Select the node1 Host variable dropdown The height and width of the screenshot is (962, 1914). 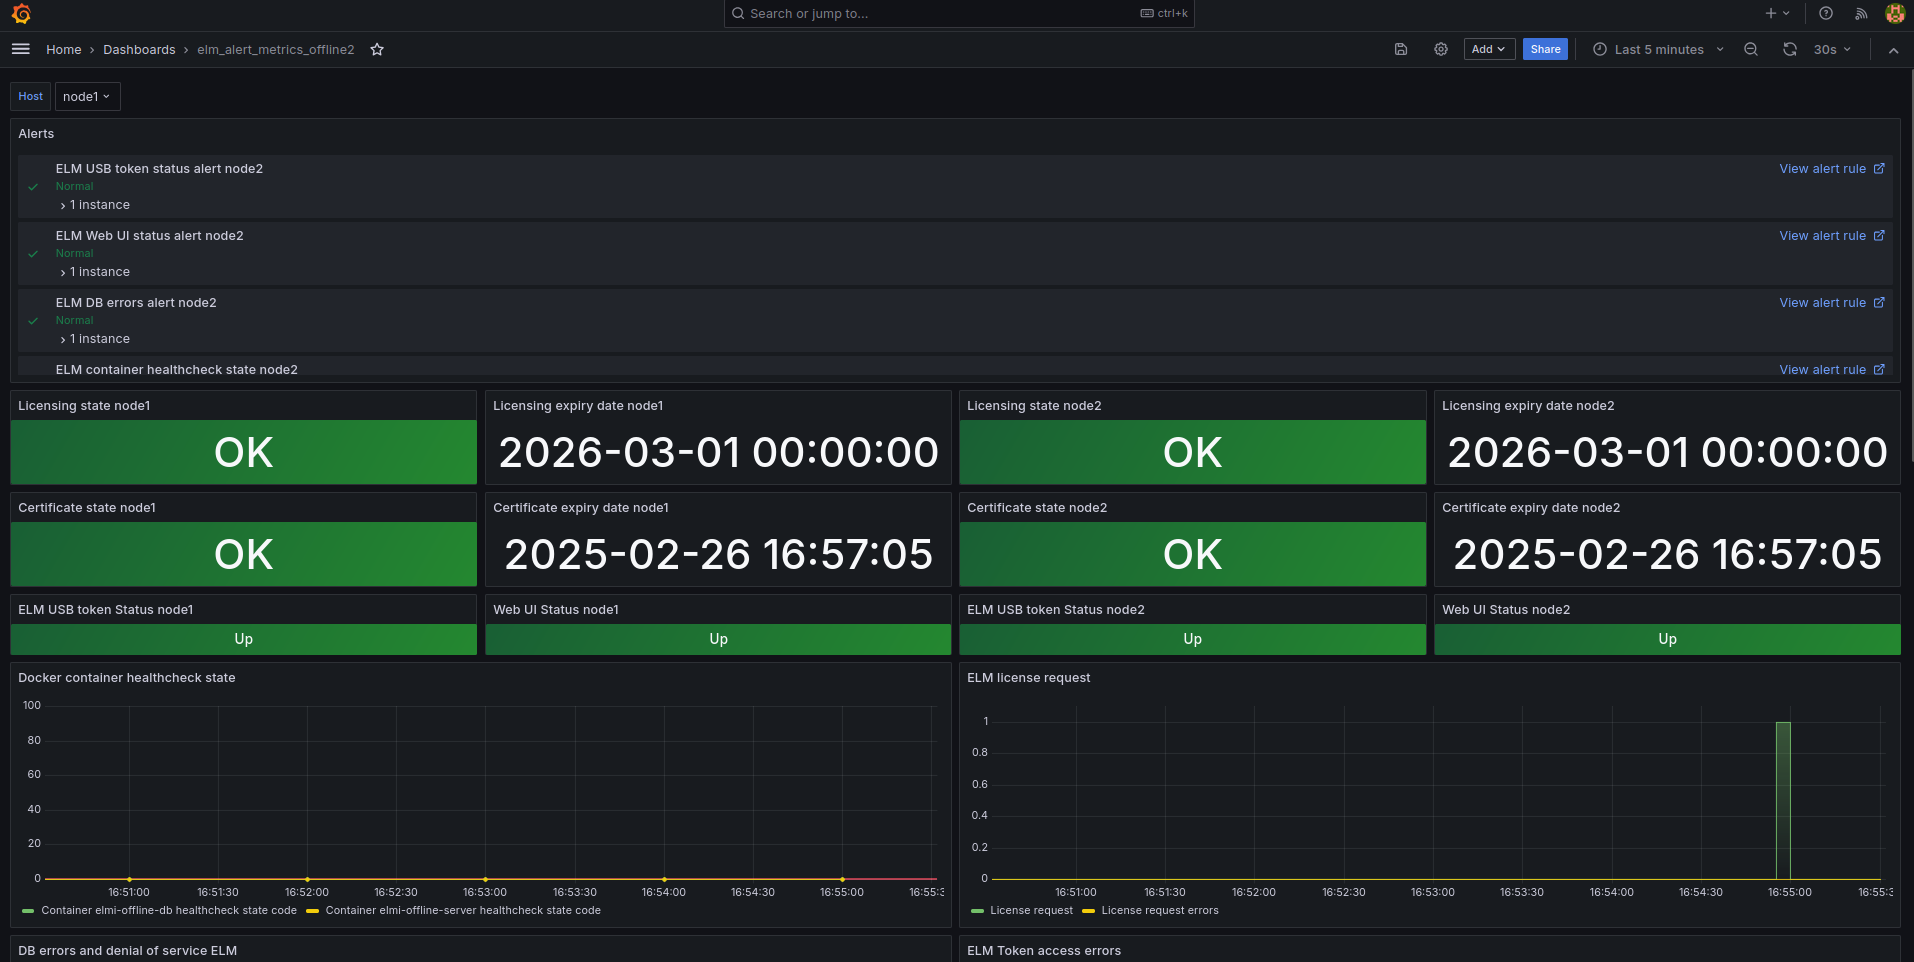pyautogui.click(x=87, y=97)
